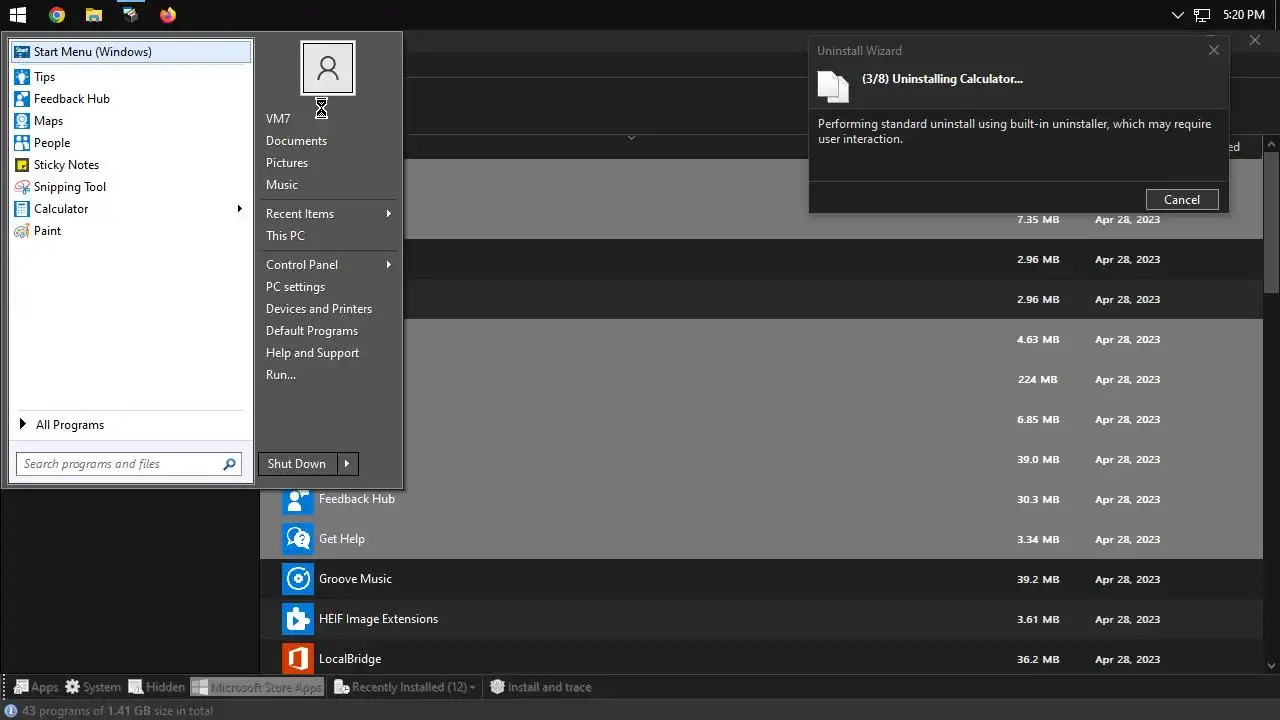Open Start Menu (Windows) entry
Image resolution: width=1280 pixels, height=720 pixels.
(x=131, y=52)
